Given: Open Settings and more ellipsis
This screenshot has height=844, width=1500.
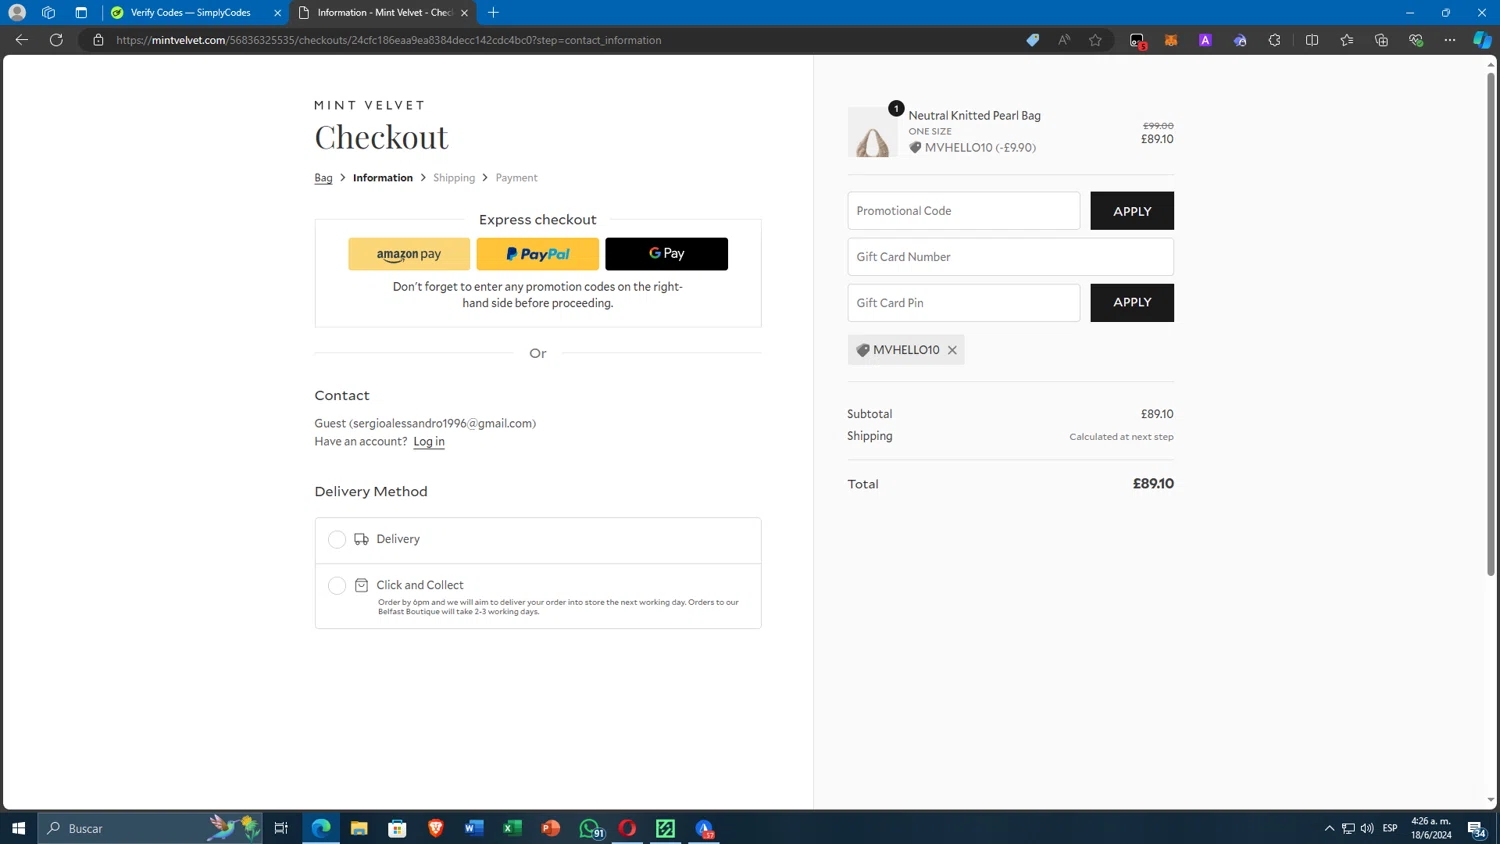Looking at the screenshot, I should coord(1450,40).
